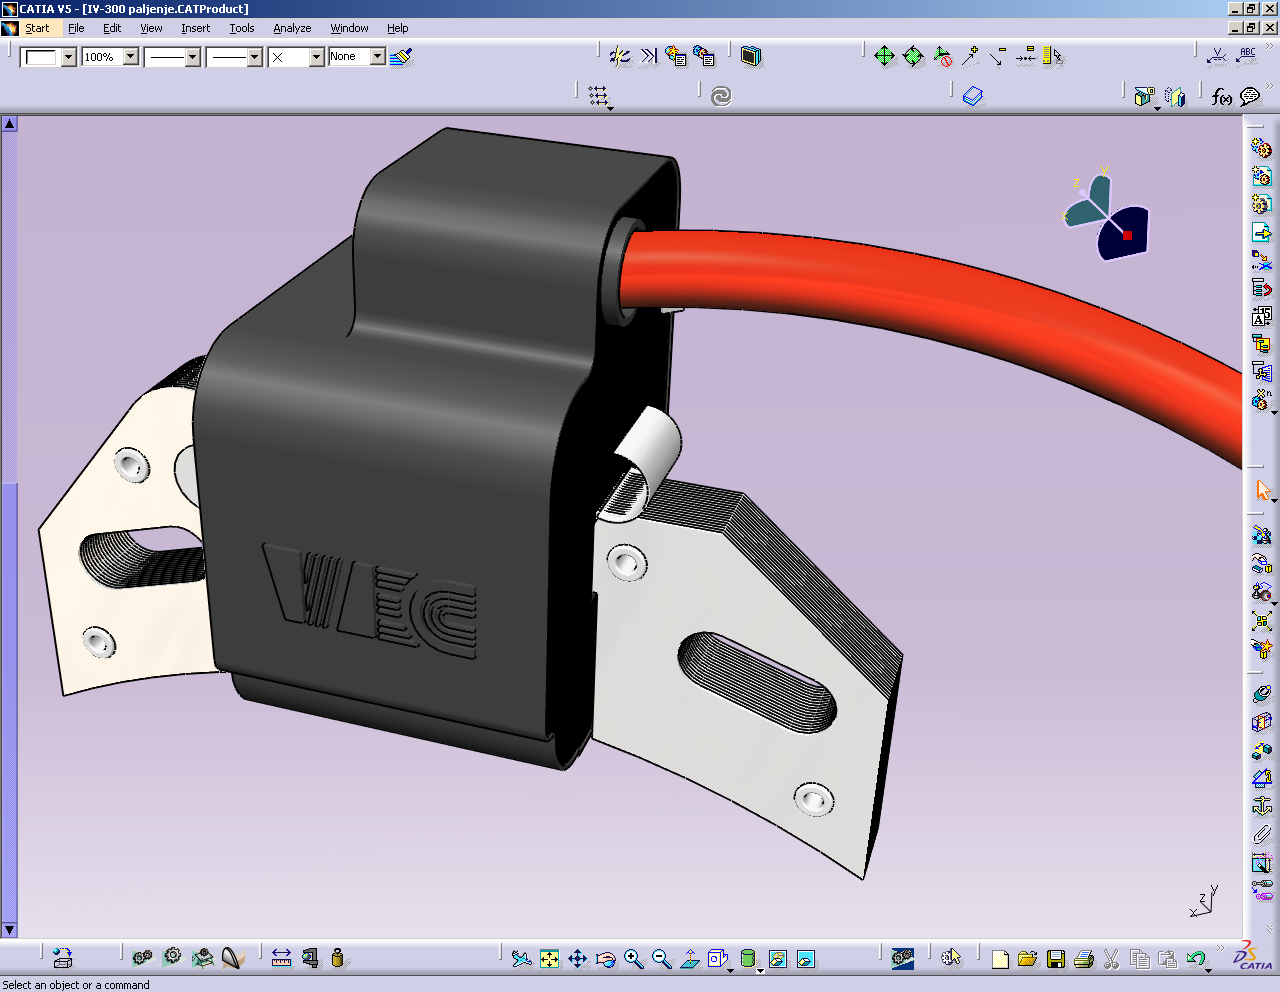Screen dimensions: 1280x992
Task: Open the File menu
Action: tap(76, 28)
